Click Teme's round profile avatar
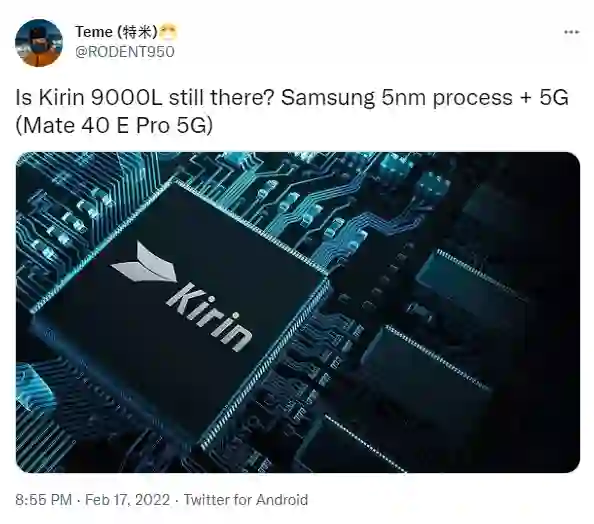This screenshot has width=594, height=524. [x=39, y=43]
